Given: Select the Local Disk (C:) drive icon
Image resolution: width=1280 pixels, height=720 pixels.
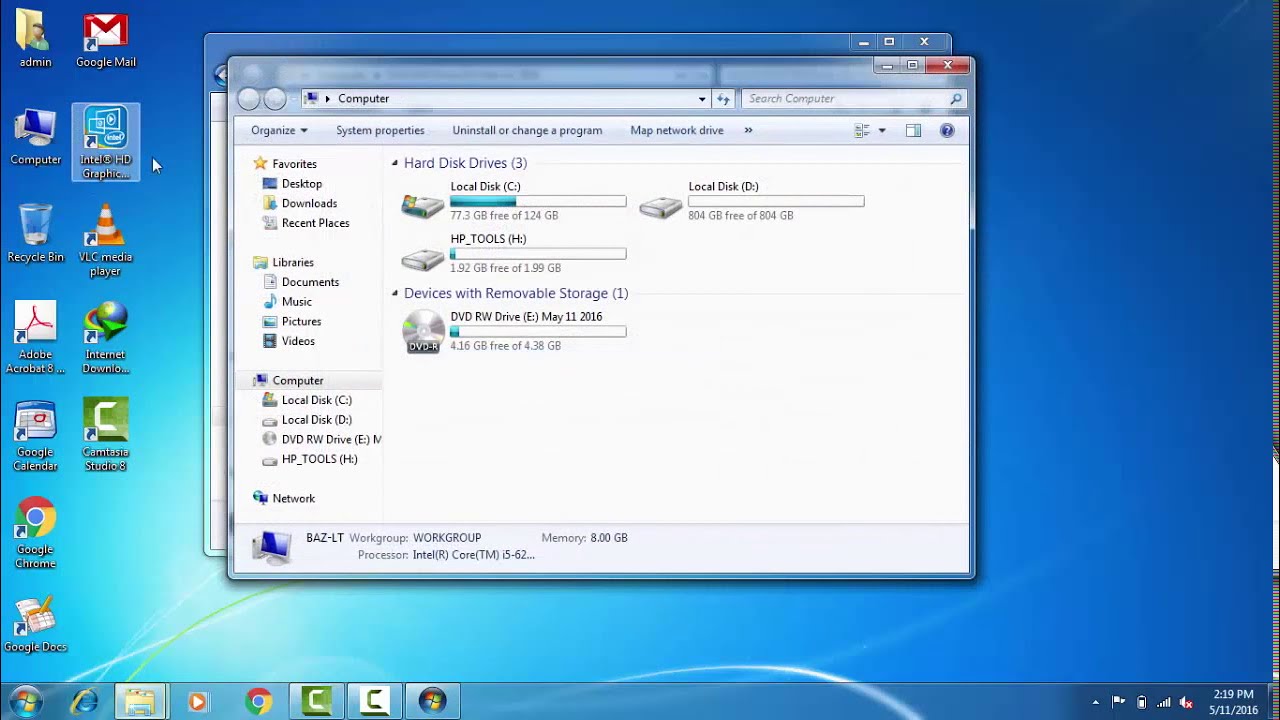Looking at the screenshot, I should click(423, 205).
